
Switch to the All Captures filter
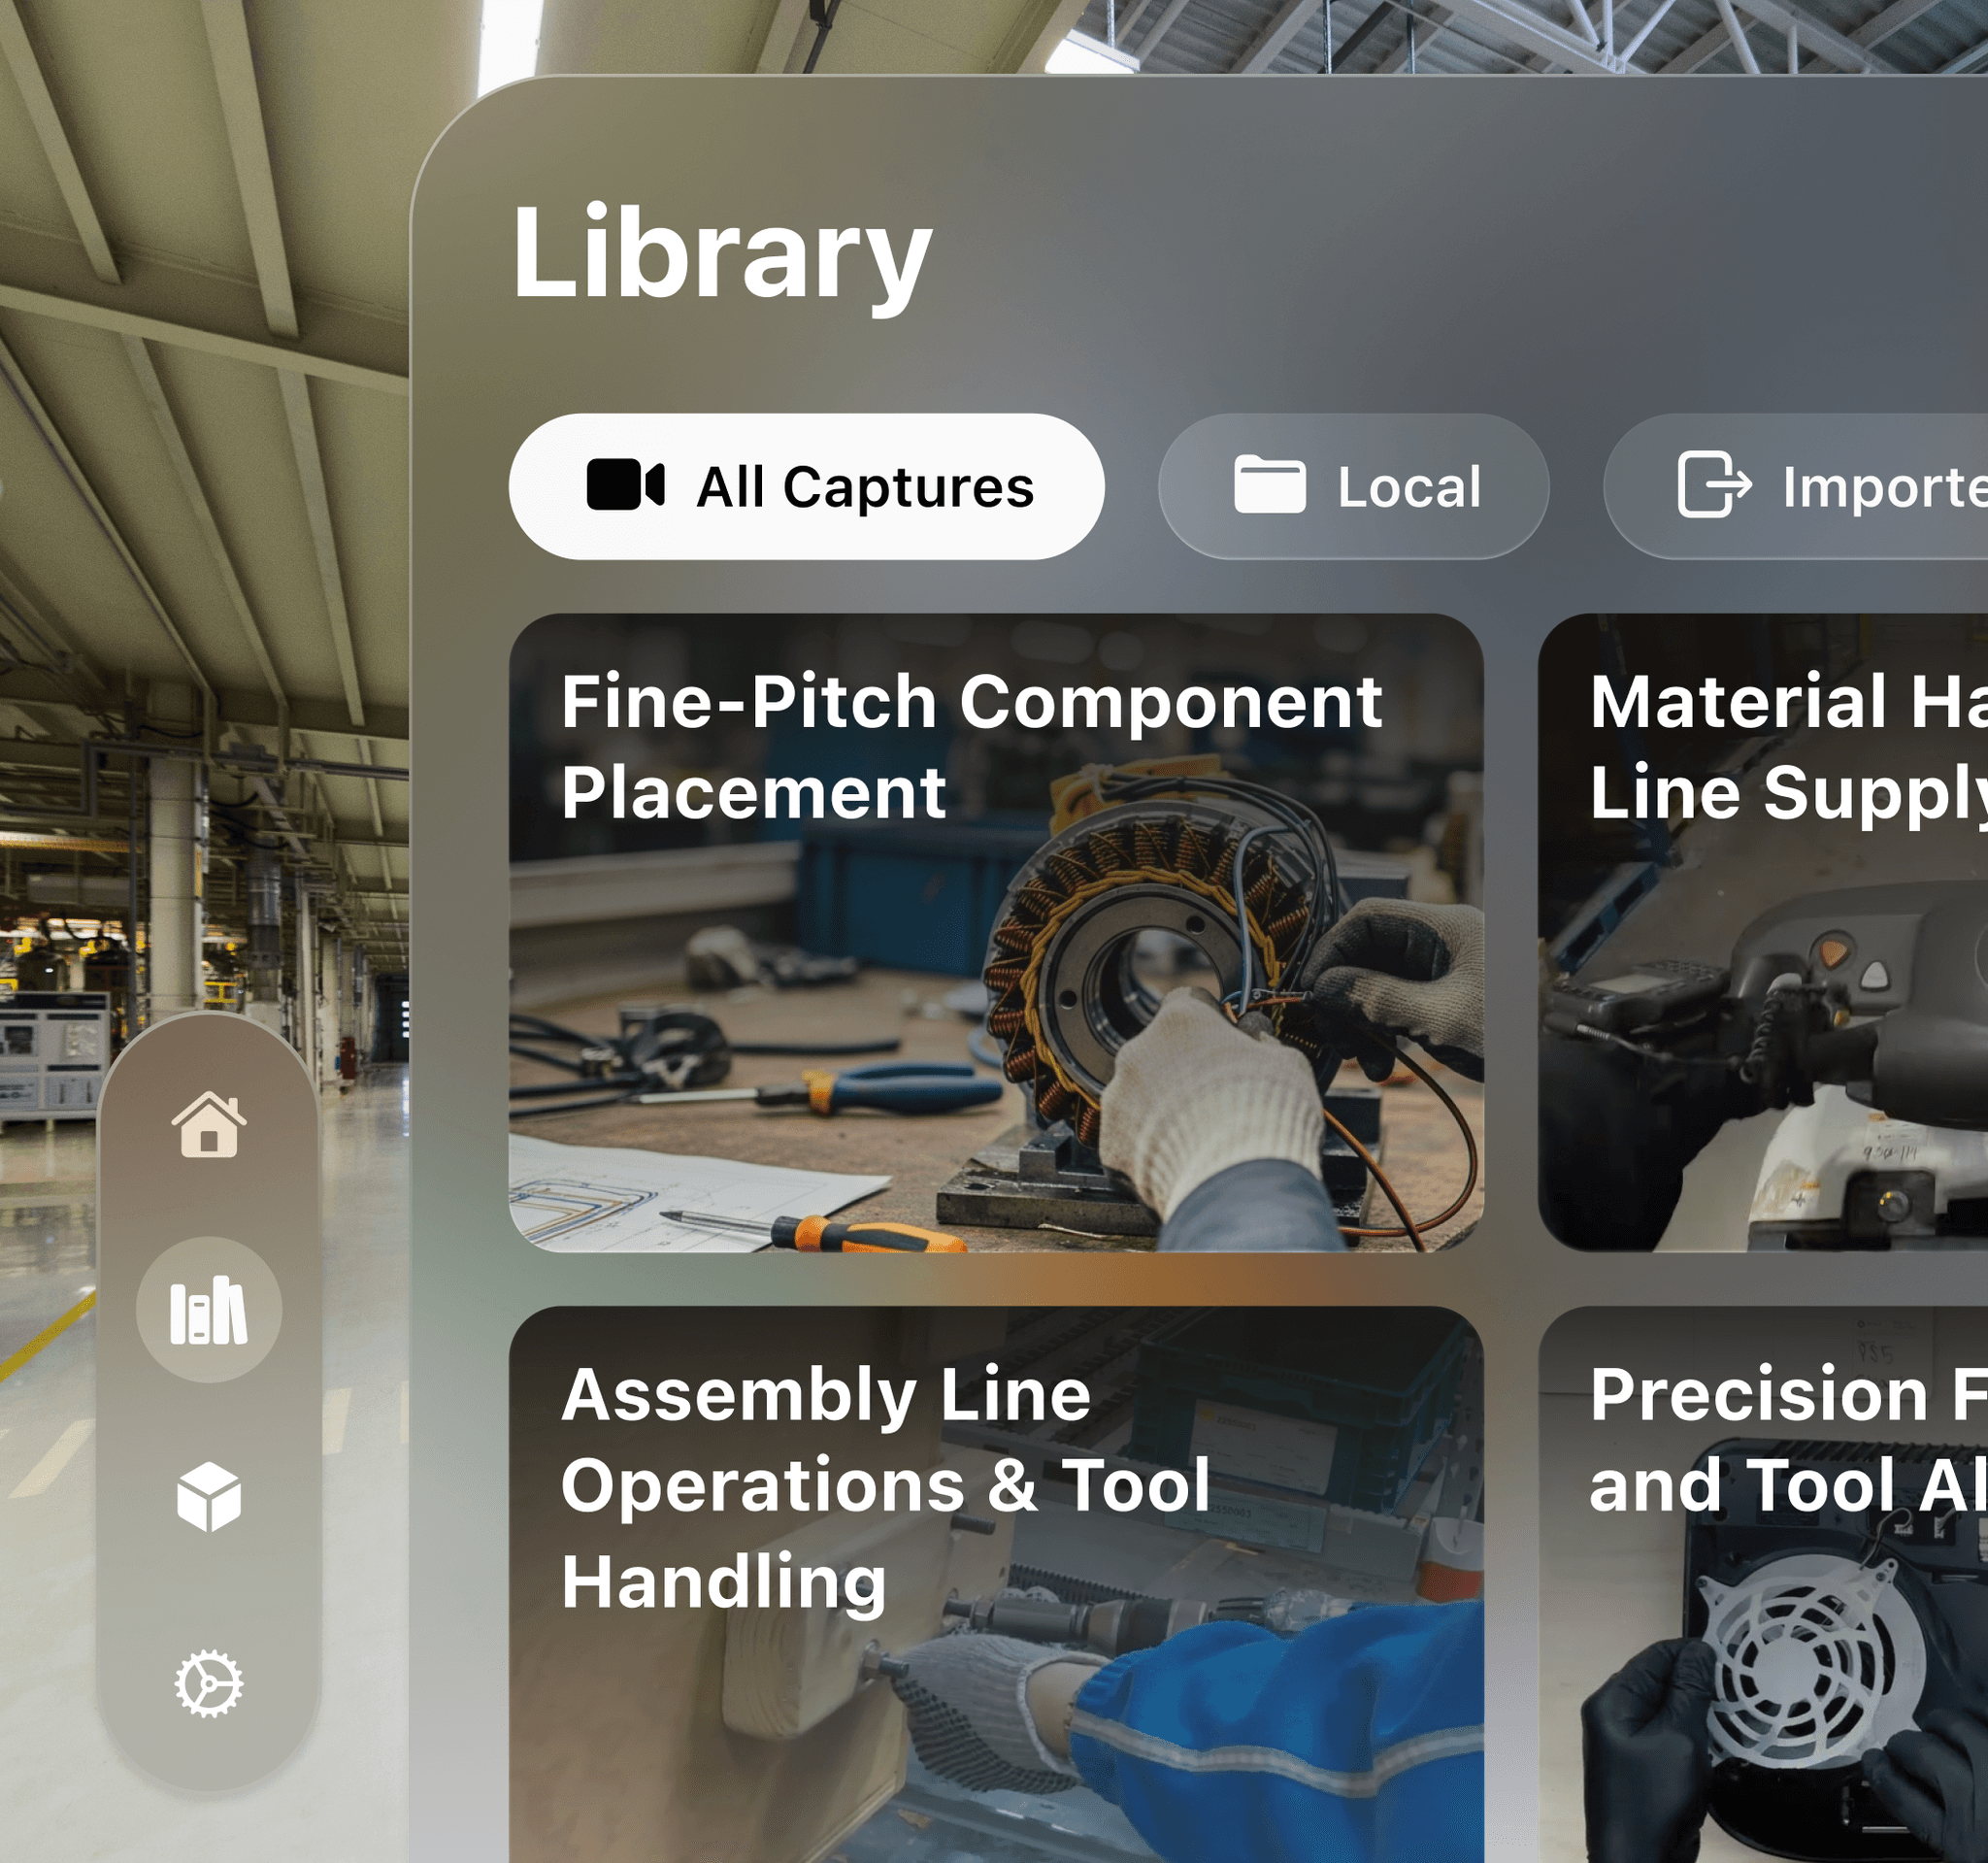tap(807, 486)
